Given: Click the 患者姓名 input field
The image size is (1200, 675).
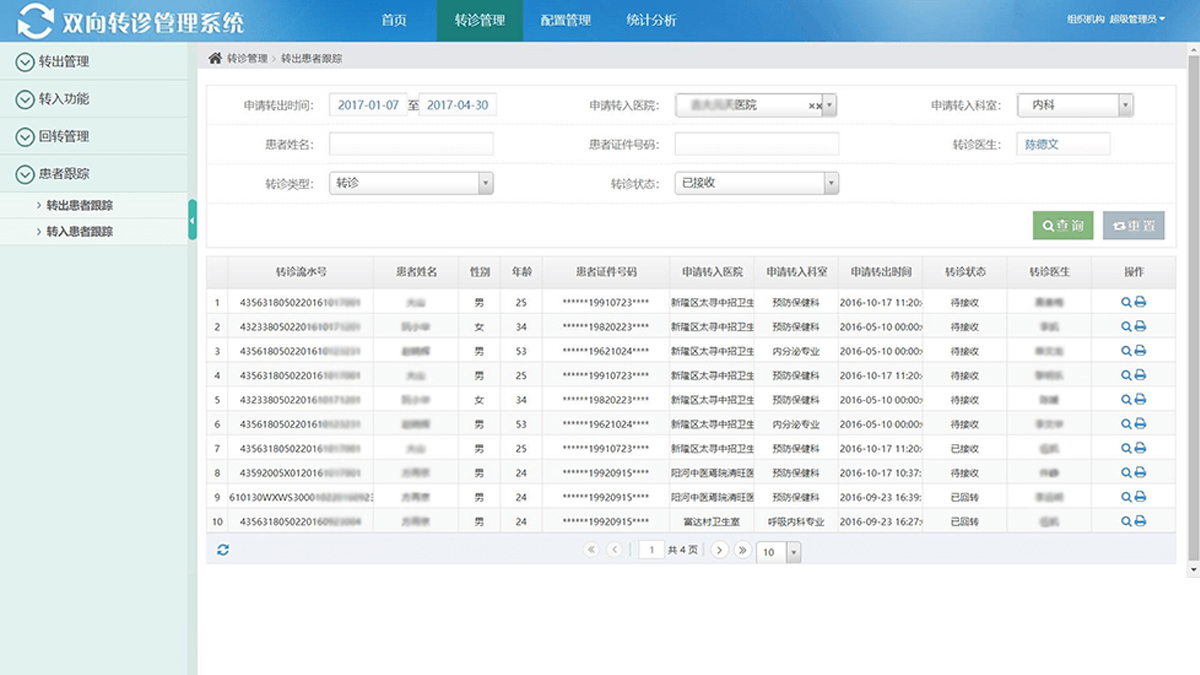Looking at the screenshot, I should click(411, 145).
